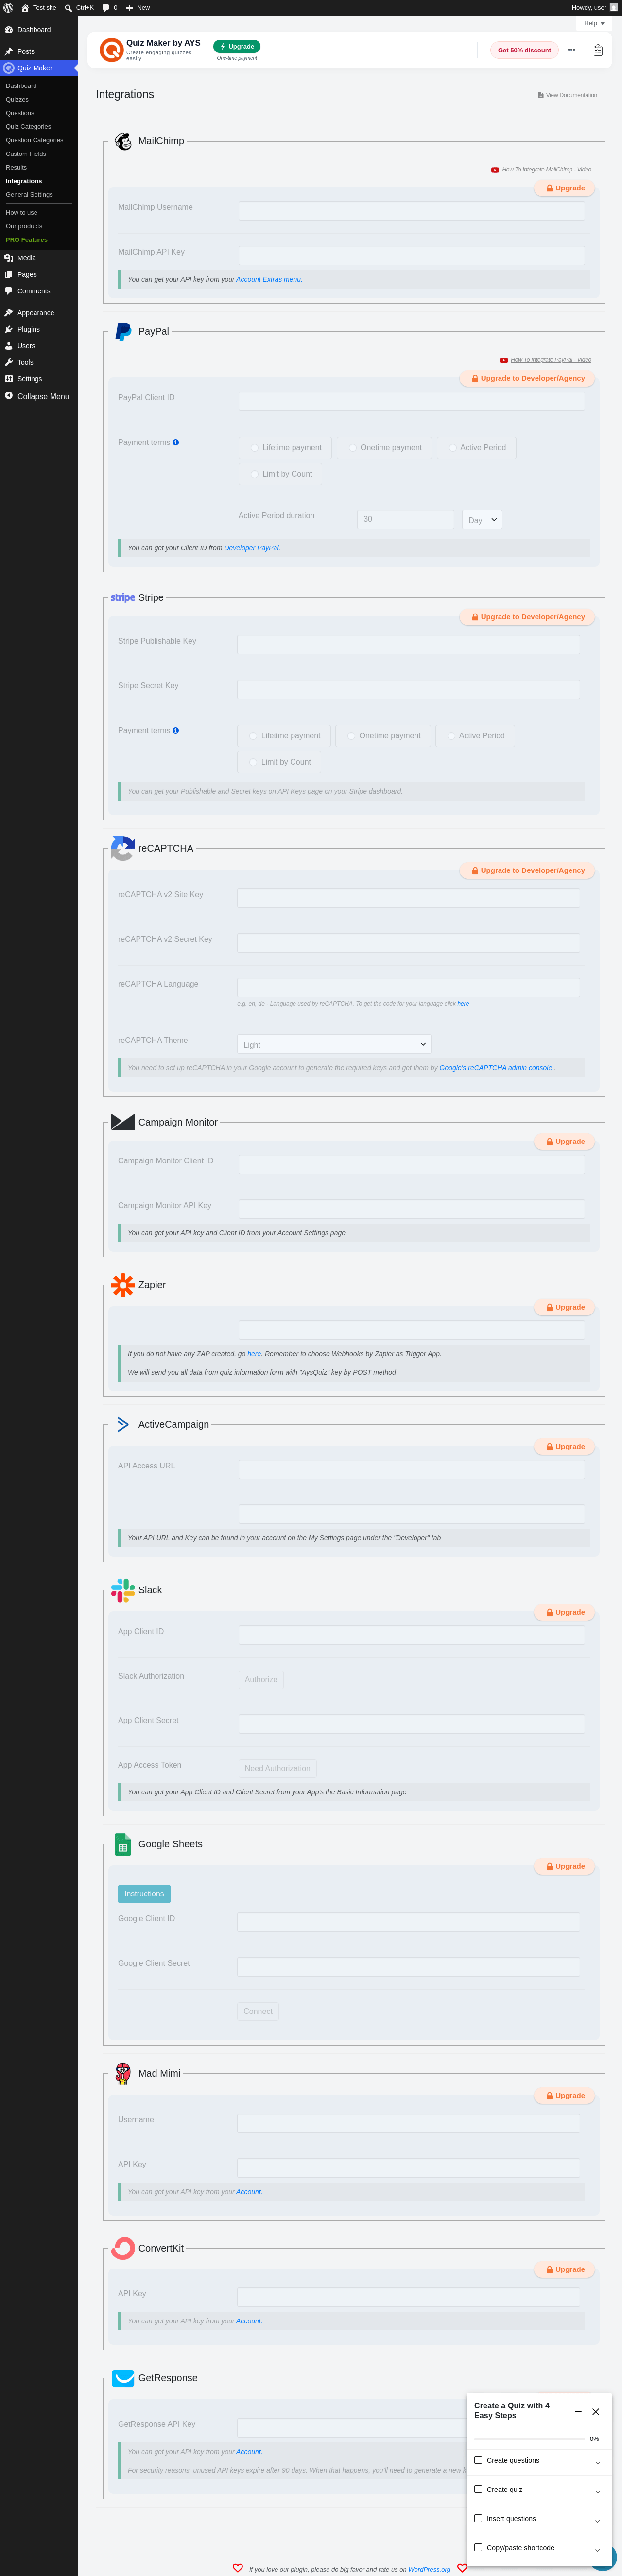Open the Help dropdown tab
622x2576 pixels.
tap(594, 23)
